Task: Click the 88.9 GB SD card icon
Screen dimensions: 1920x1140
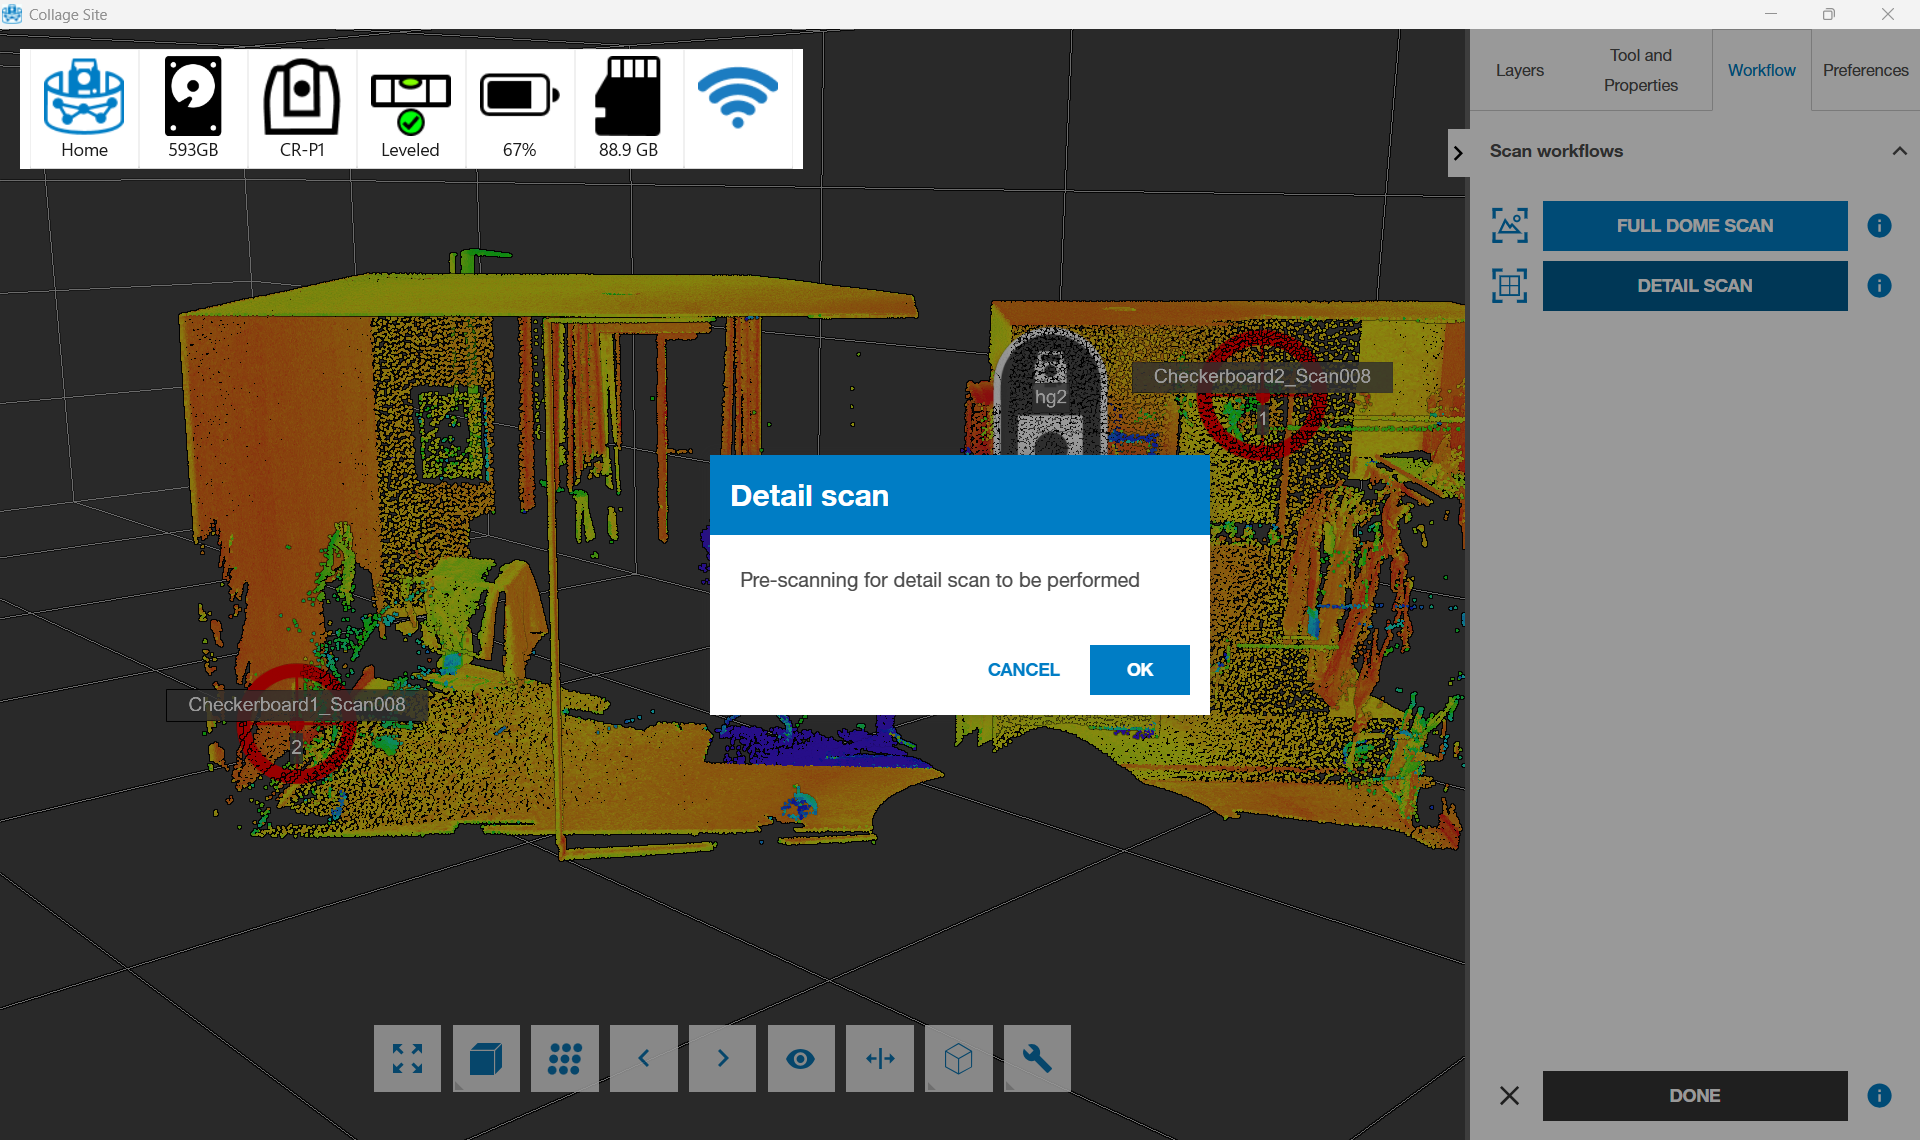Action: tap(628, 97)
